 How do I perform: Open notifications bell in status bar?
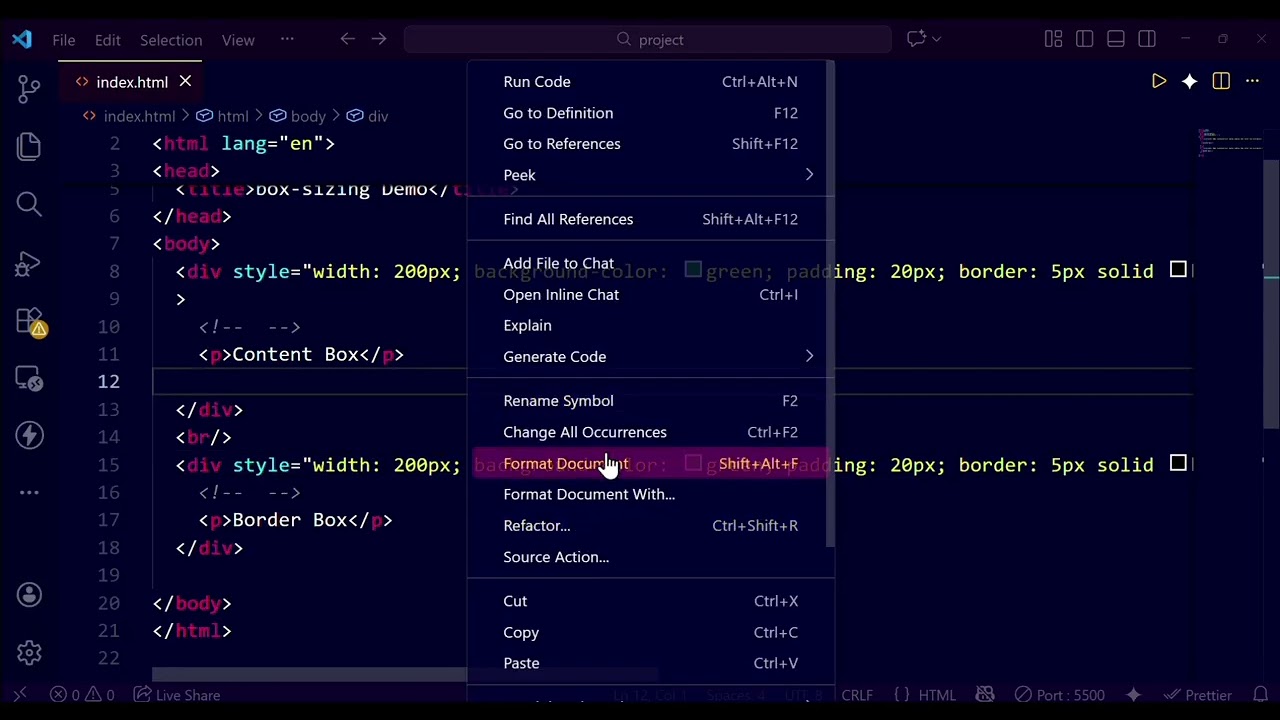[x=1260, y=695]
